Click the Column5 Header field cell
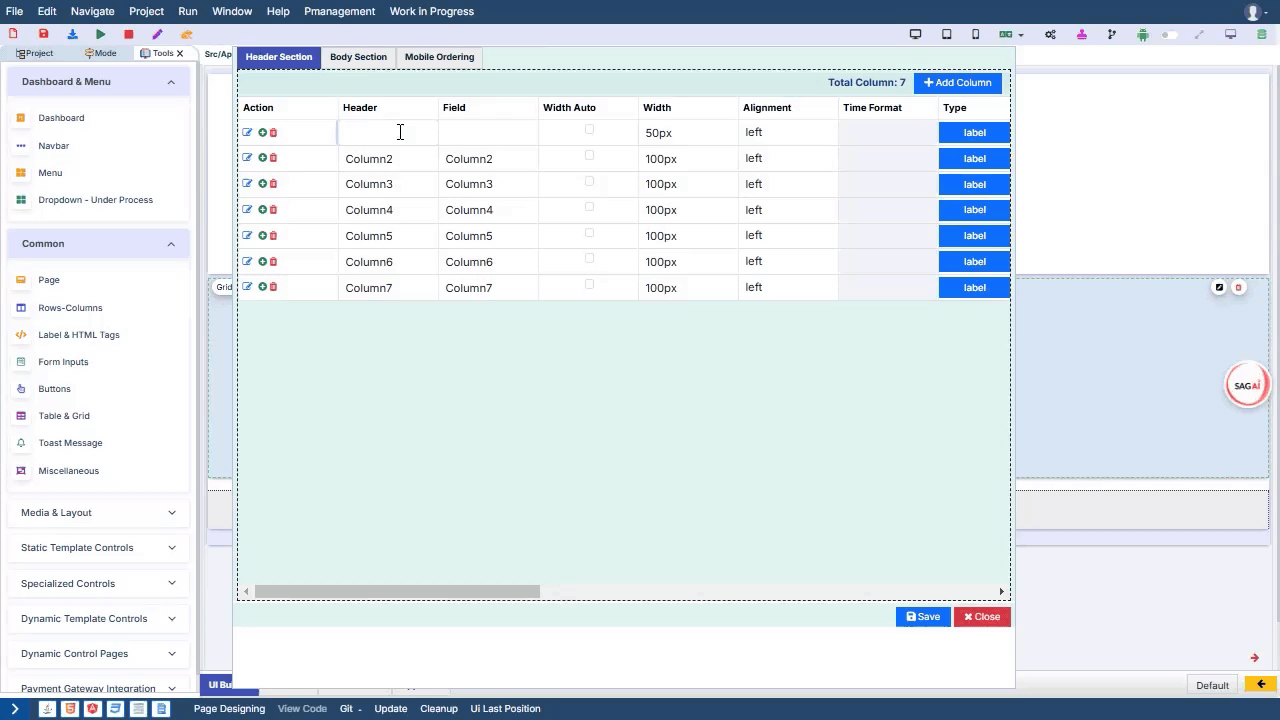The height and width of the screenshot is (720, 1280). pos(388,236)
